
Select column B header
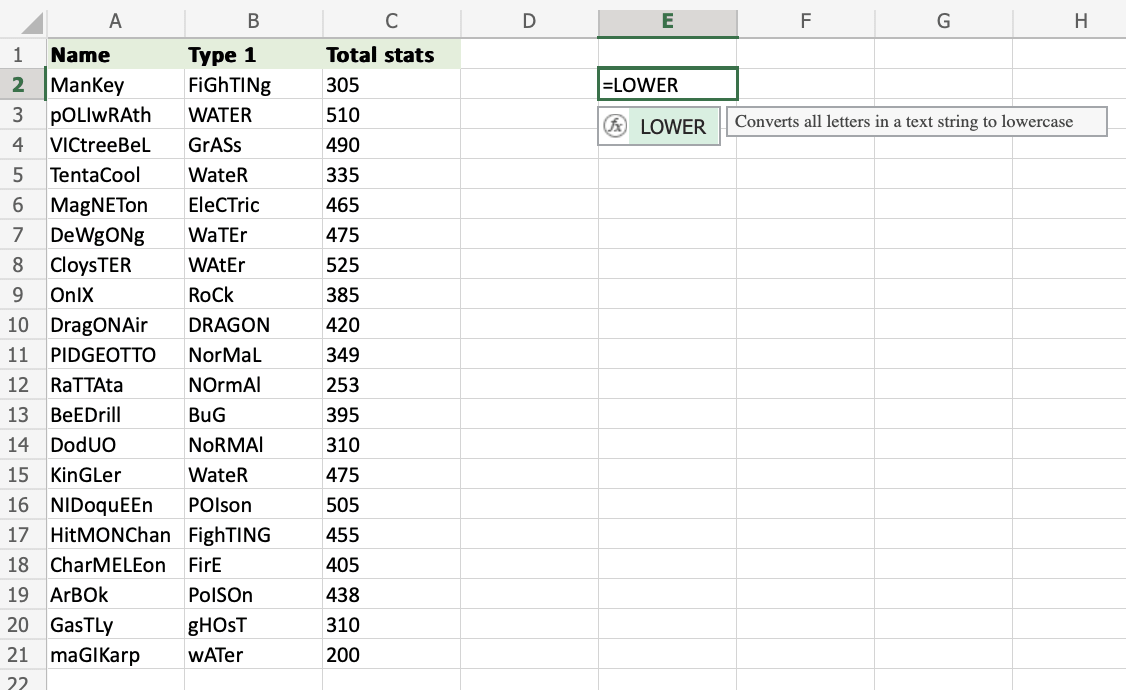click(x=253, y=21)
